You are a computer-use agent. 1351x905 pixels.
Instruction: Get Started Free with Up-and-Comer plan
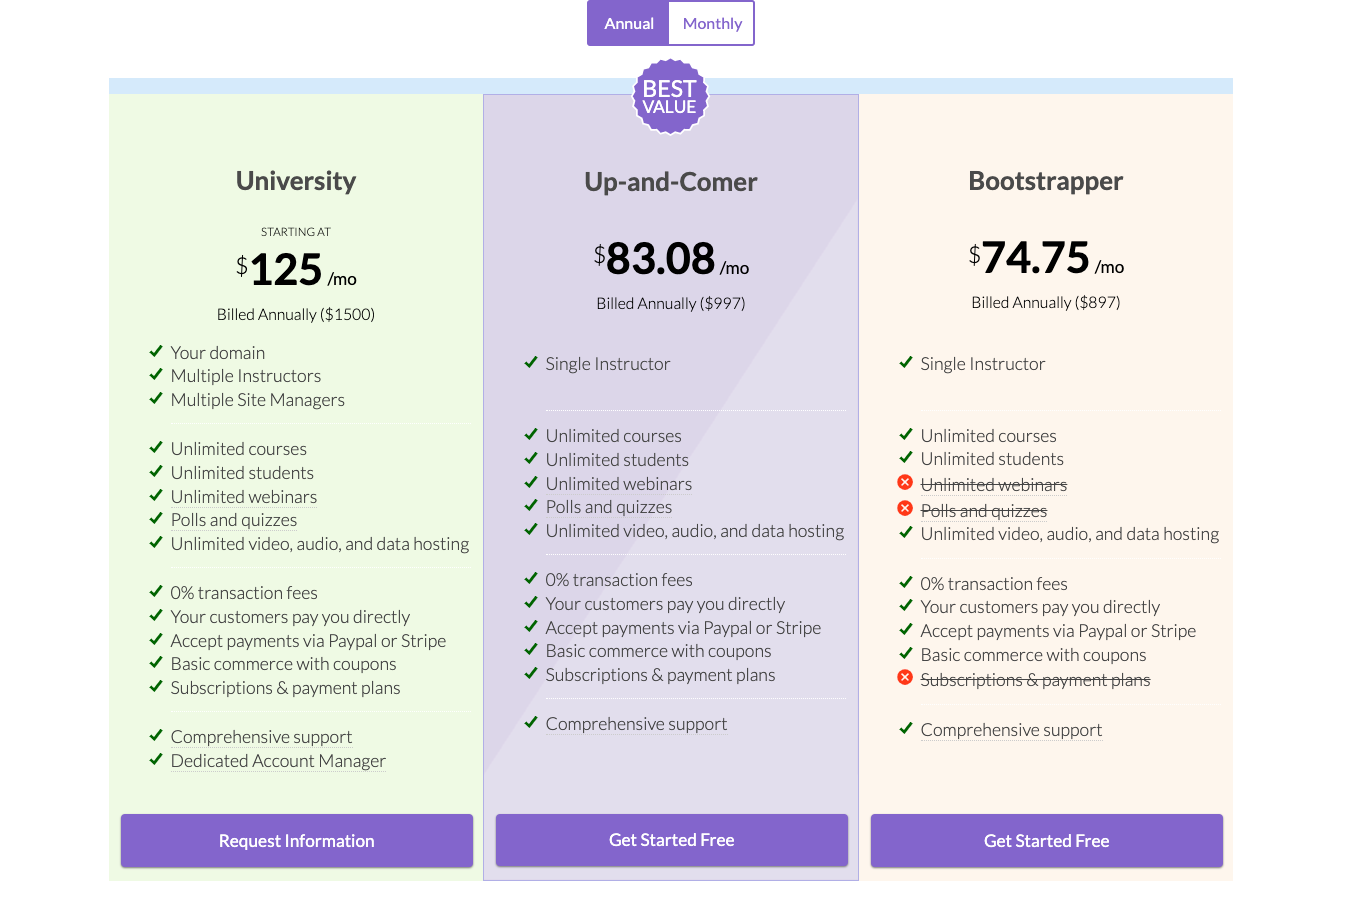pyautogui.click(x=672, y=840)
